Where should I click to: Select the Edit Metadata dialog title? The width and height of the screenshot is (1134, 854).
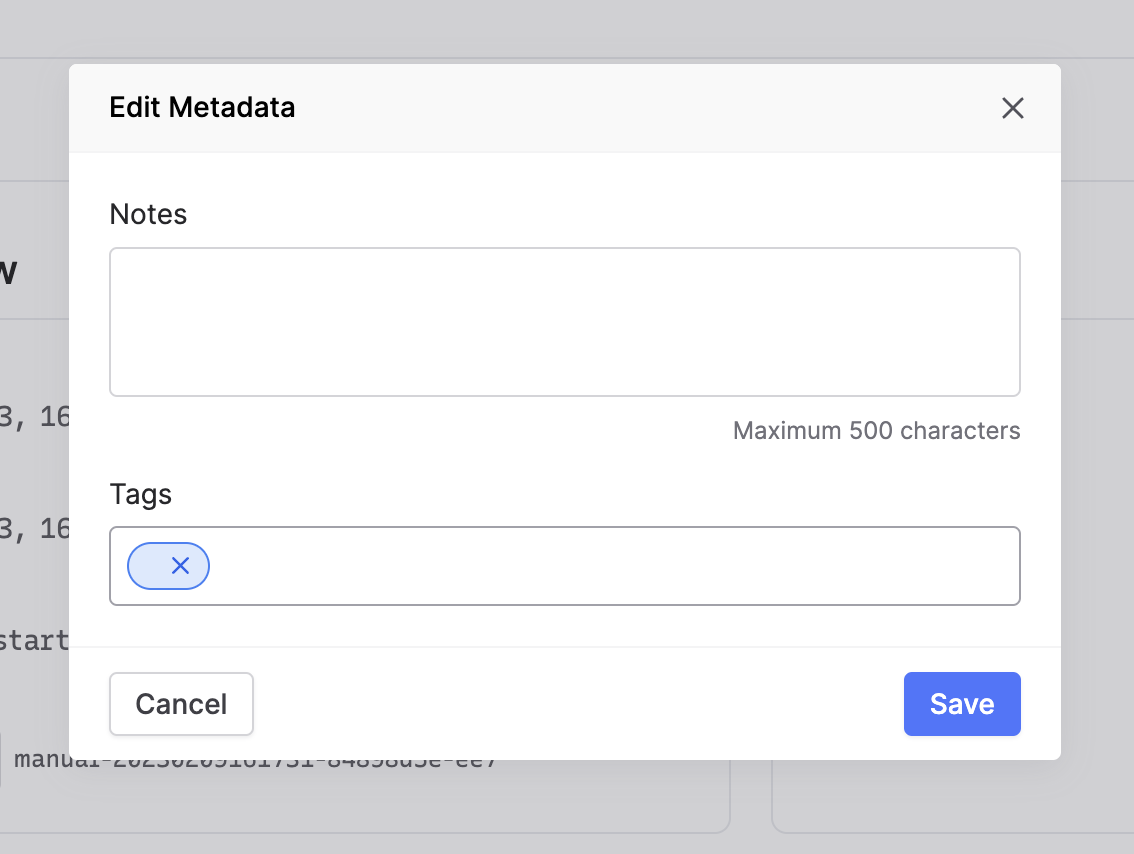[202, 107]
